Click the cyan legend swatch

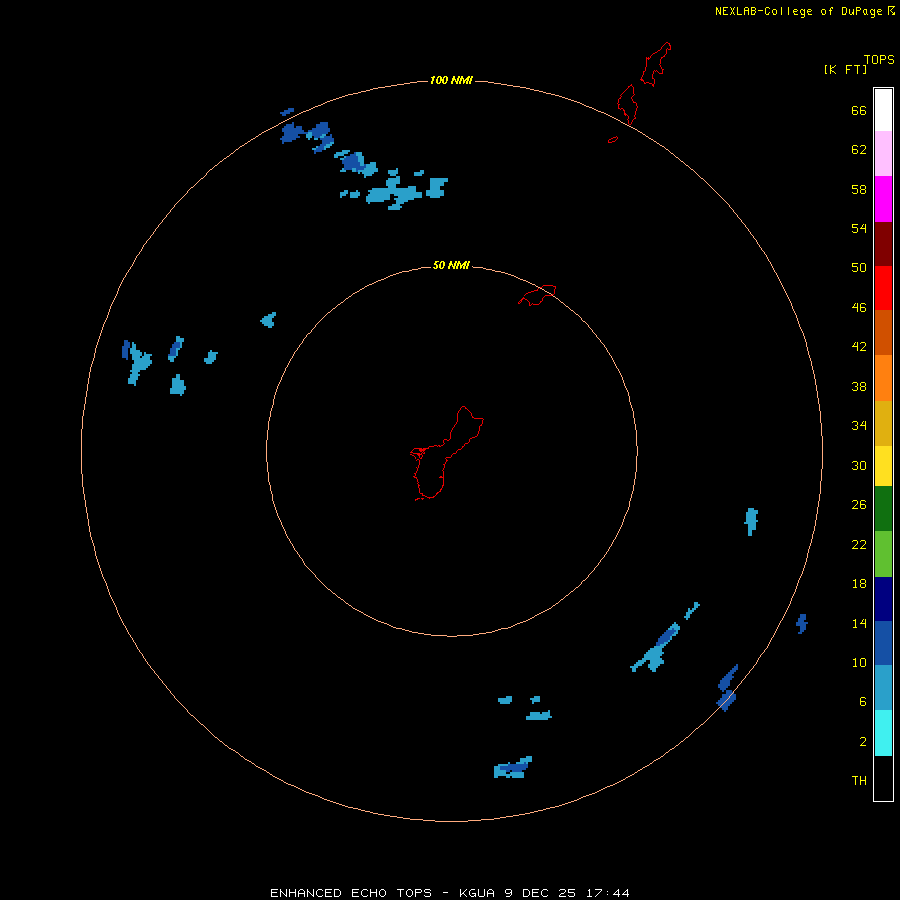point(883,733)
